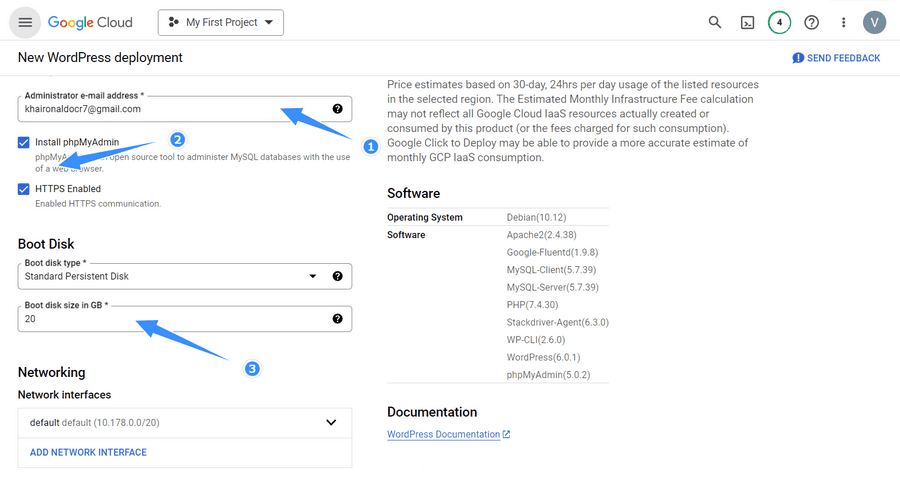Open Boot disk type dropdown
Screen dimensions: 900x492
point(185,276)
